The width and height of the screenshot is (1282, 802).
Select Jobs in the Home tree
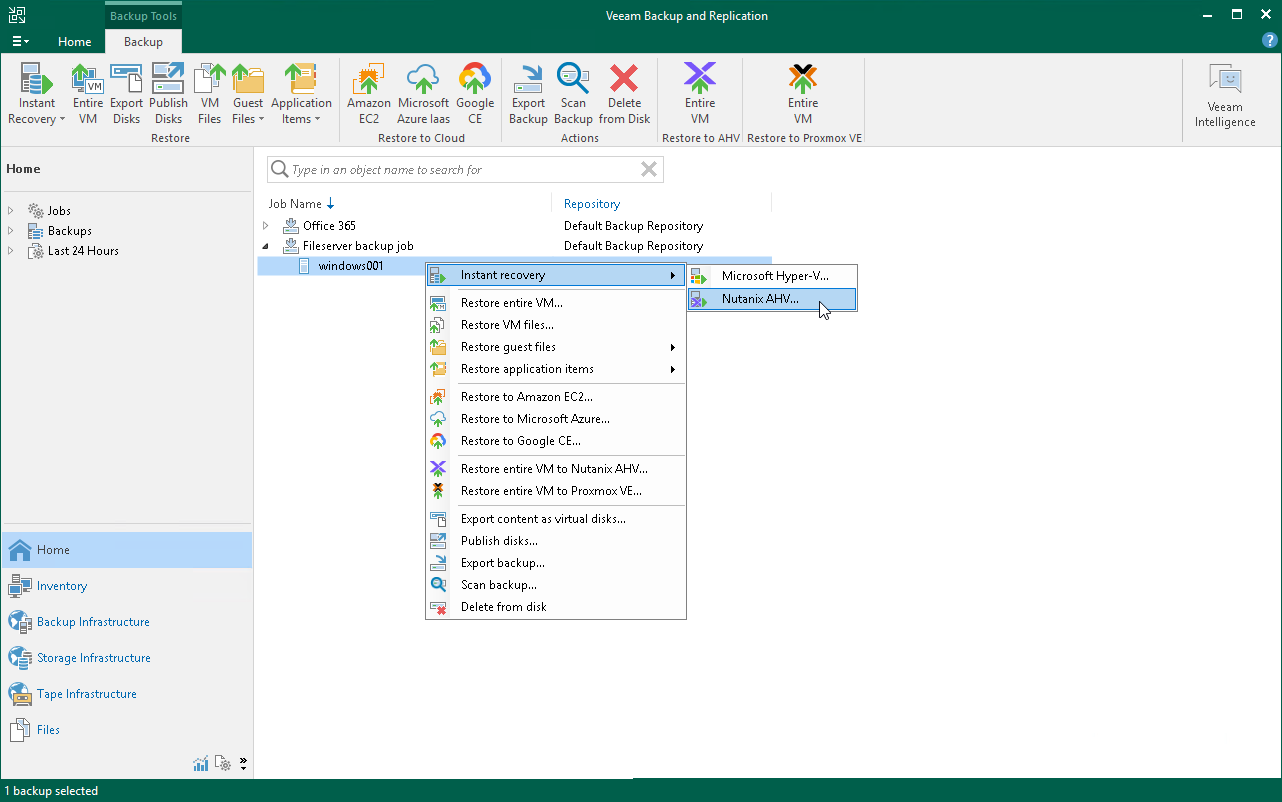point(59,211)
